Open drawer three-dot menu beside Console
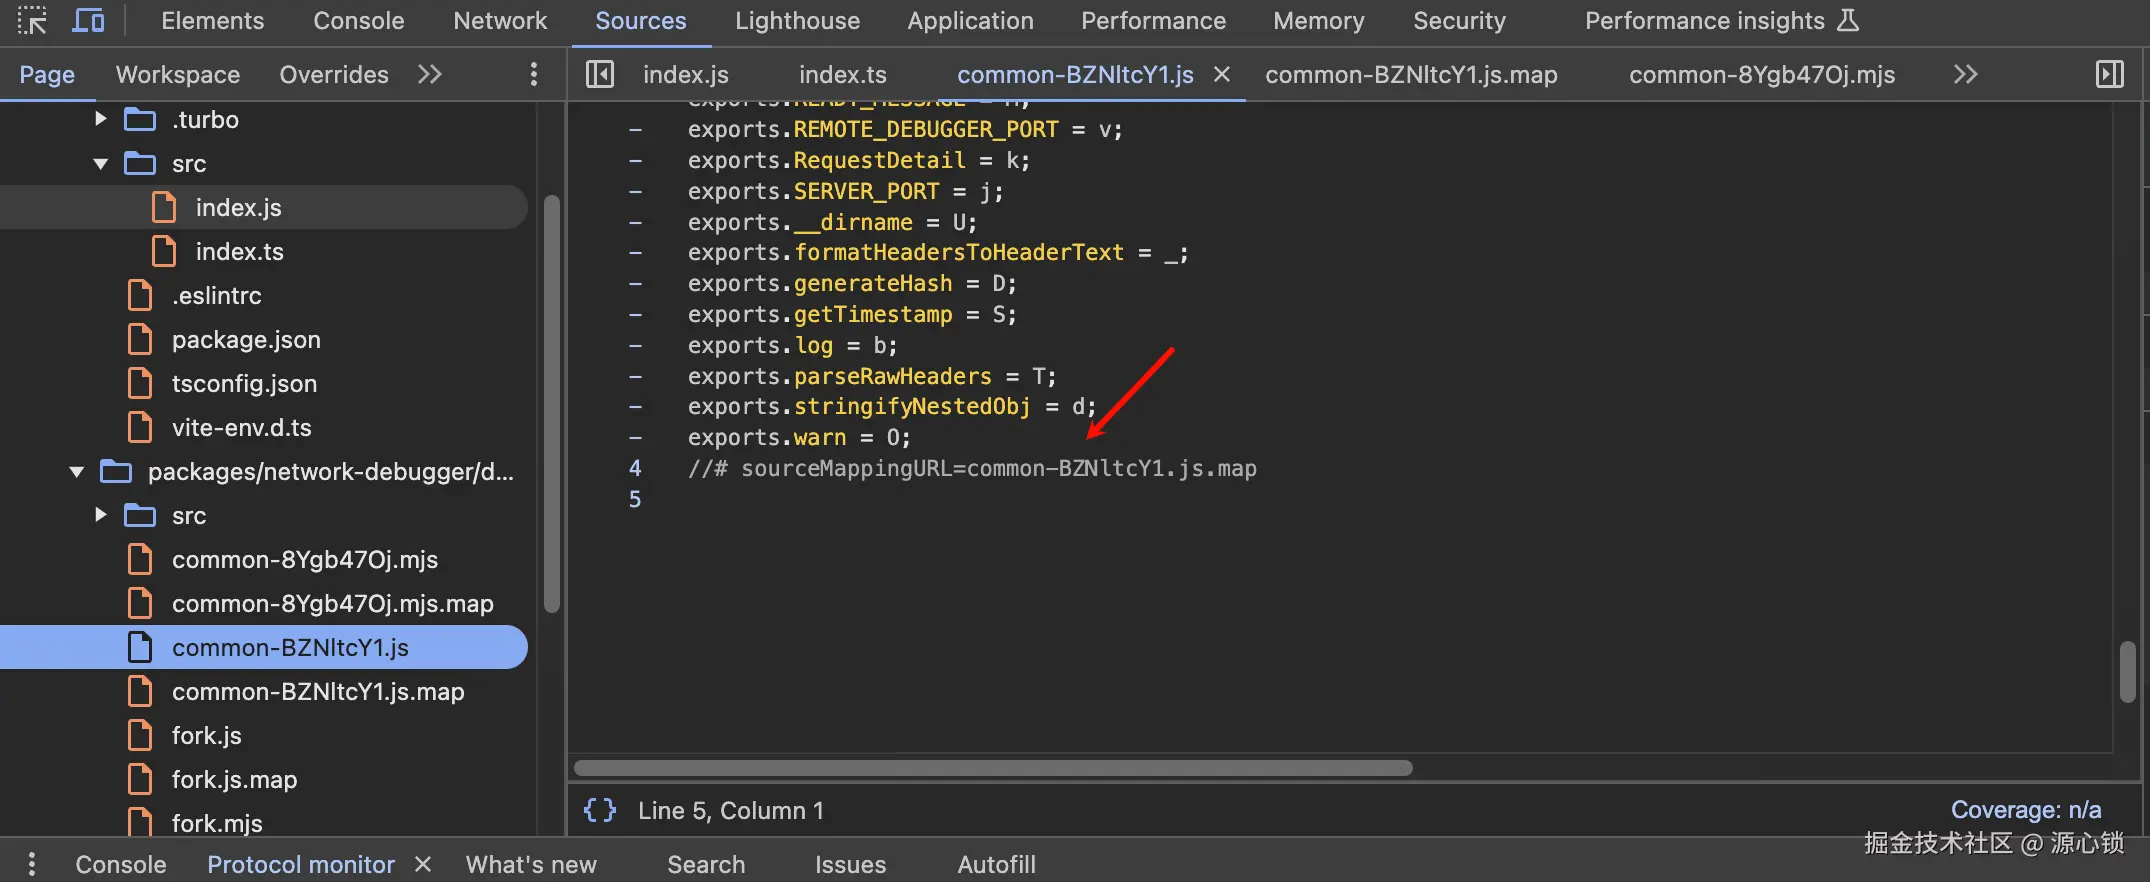Image resolution: width=2150 pixels, height=882 pixels. coord(32,864)
